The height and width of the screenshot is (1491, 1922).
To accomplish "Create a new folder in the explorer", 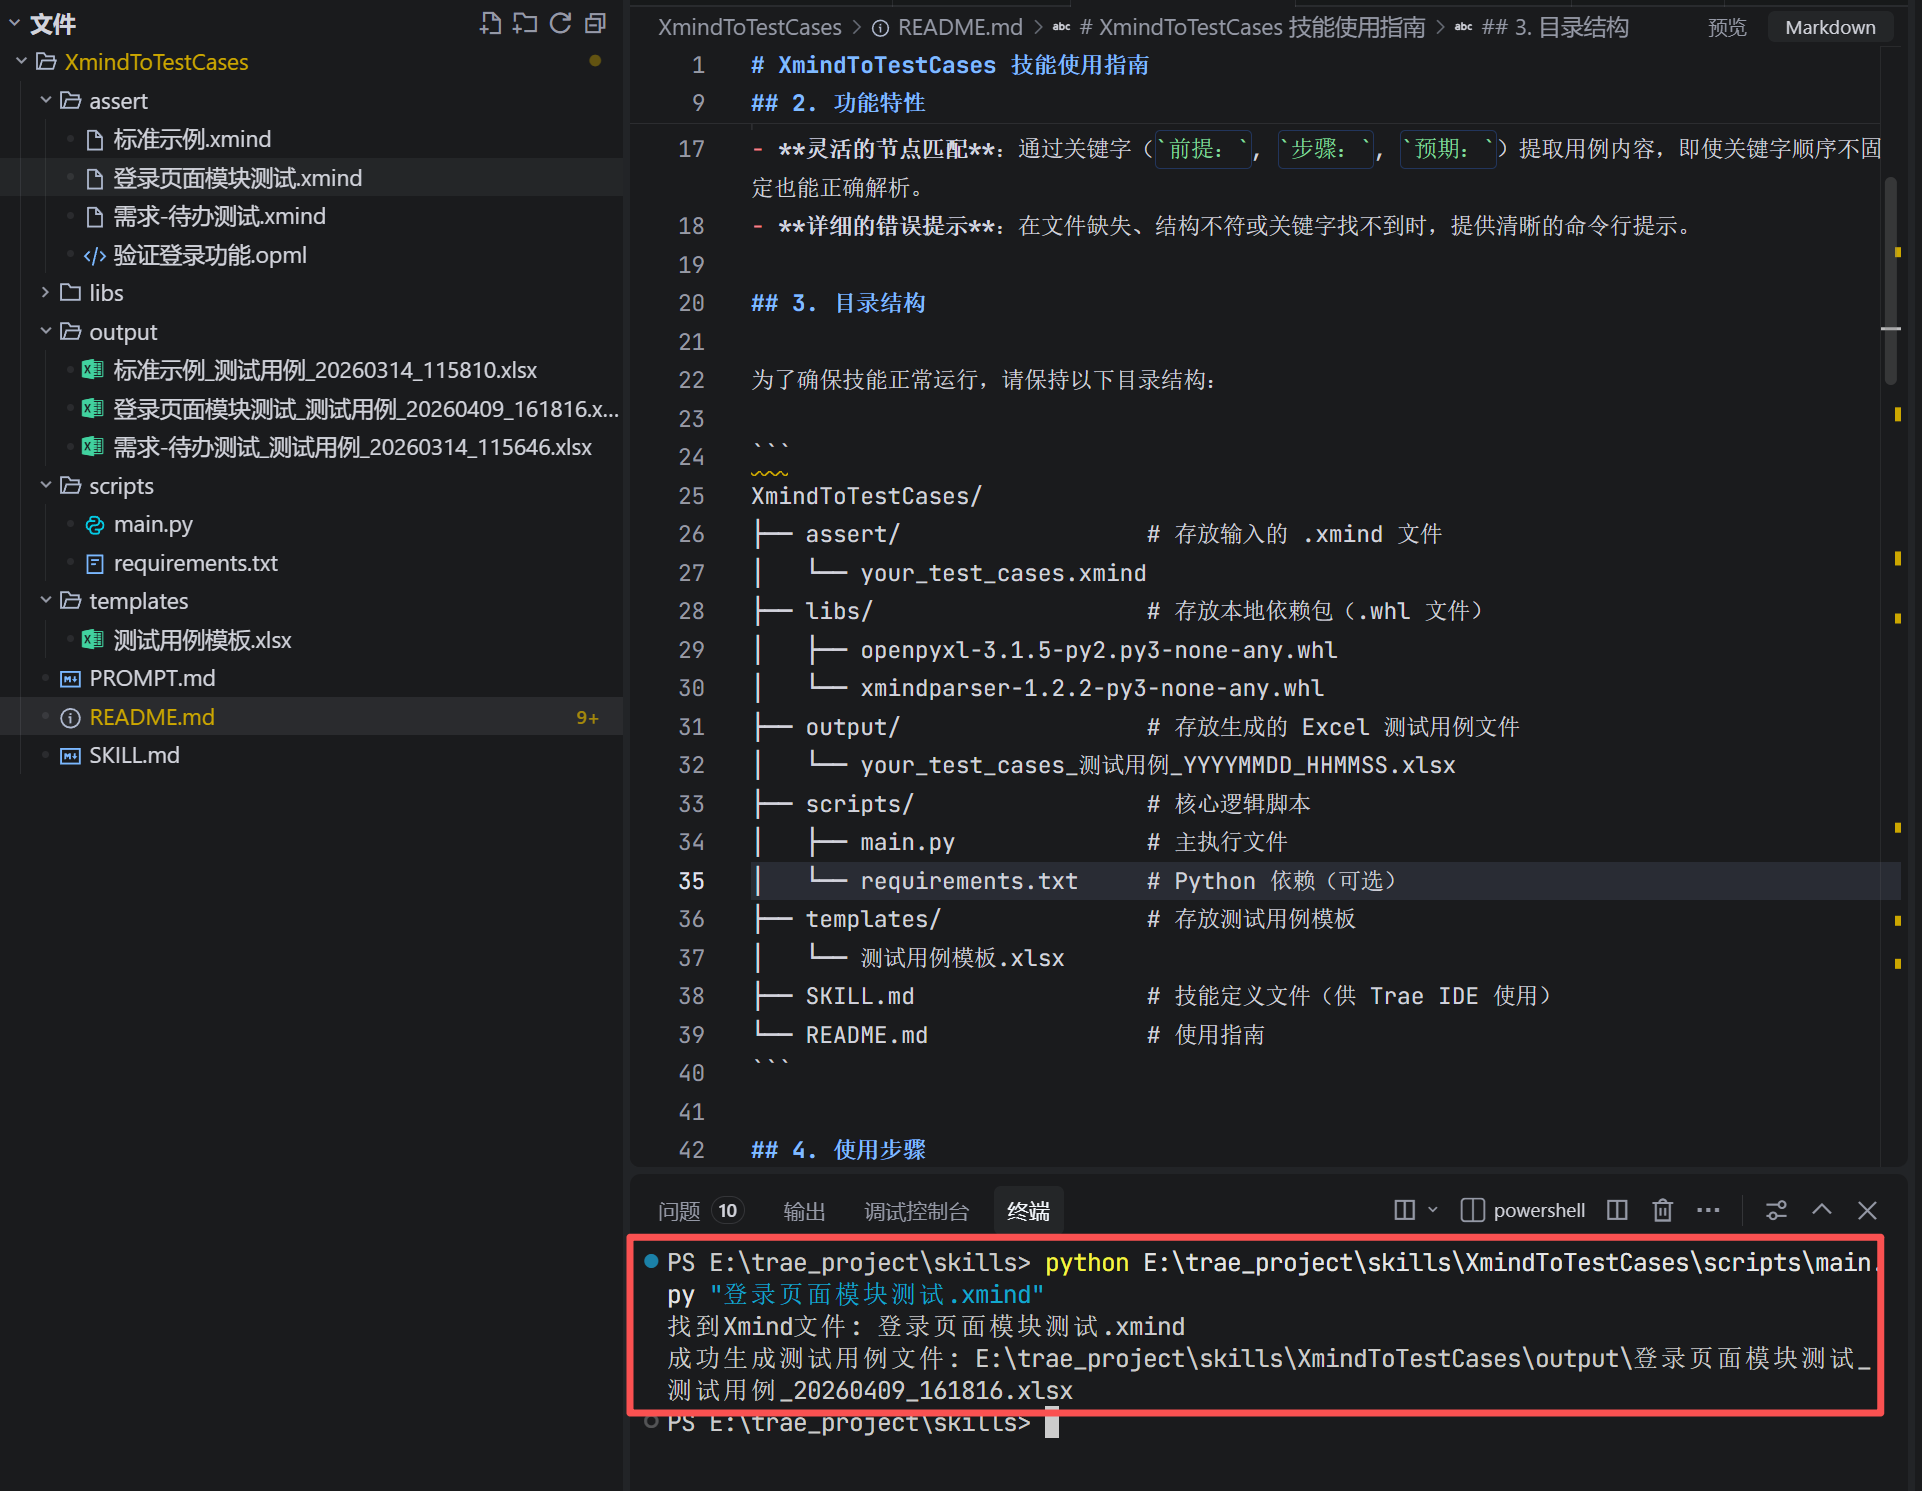I will [x=525, y=23].
